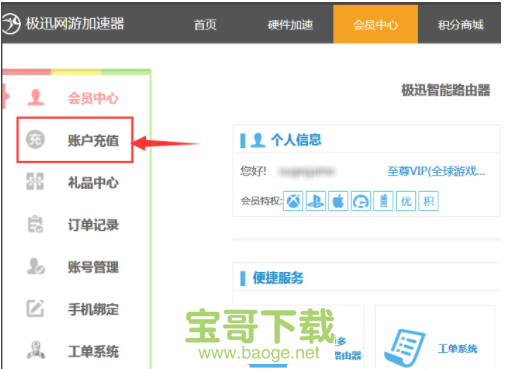The height and width of the screenshot is (369, 521).
Task: Open 手机绑定 sidebar entry
Action: click(x=93, y=309)
